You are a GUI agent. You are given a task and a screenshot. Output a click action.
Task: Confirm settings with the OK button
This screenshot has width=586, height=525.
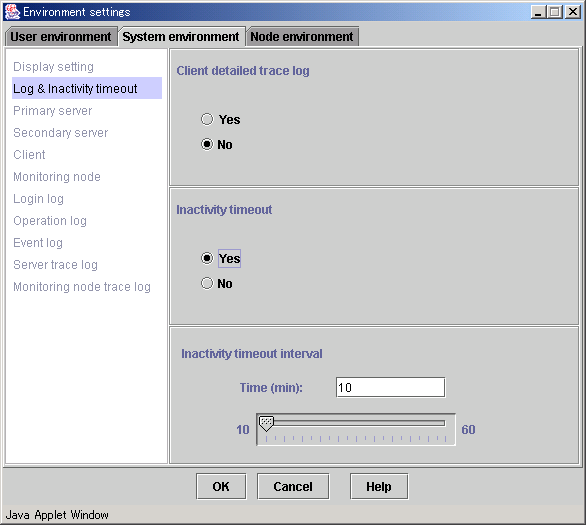(221, 486)
